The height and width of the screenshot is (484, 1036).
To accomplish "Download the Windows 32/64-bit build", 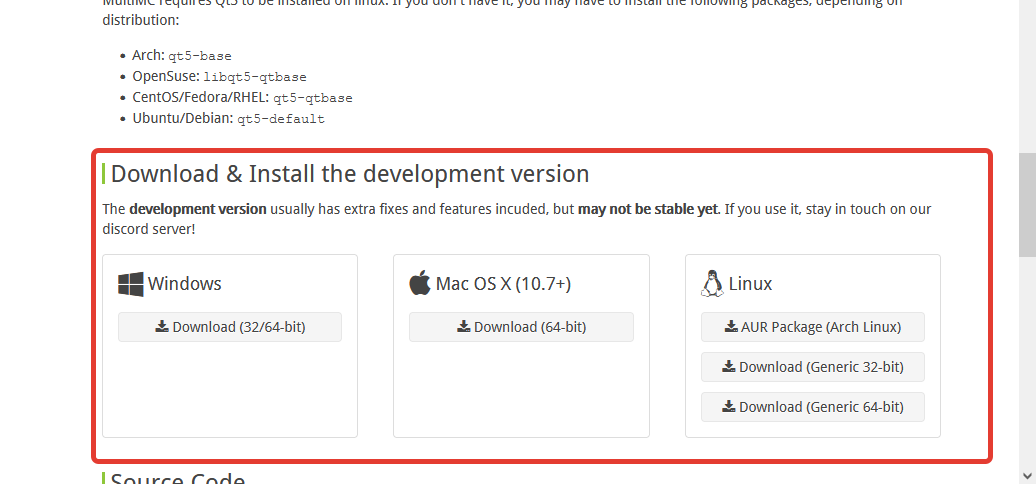I will 230,327.
